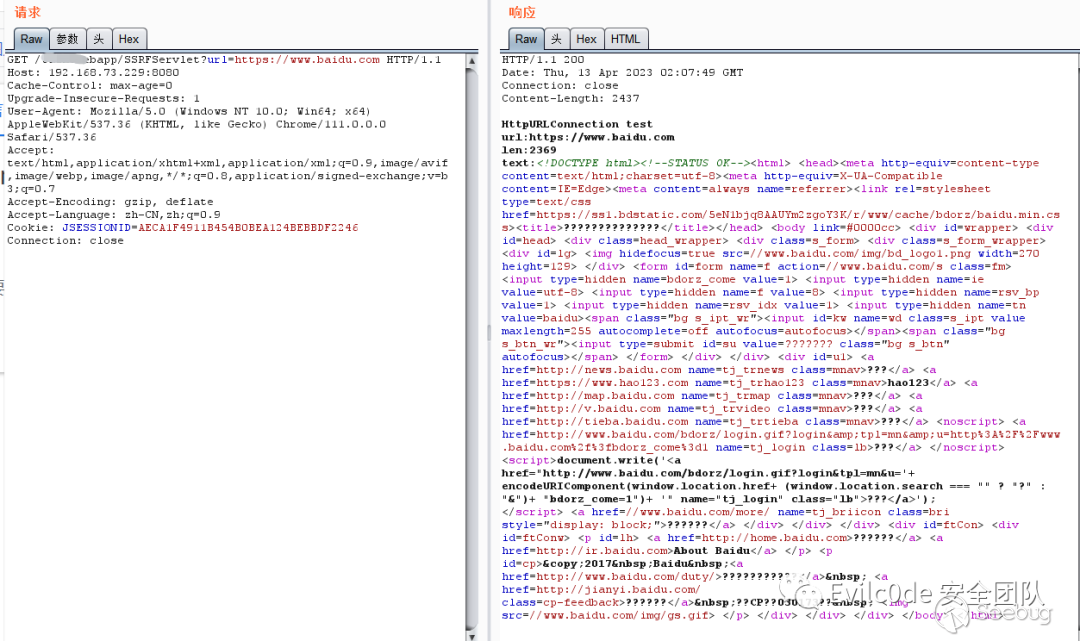Viewport: 1080px width, 641px height.
Task: Select the Raw tab in response panel
Action: [x=526, y=39]
